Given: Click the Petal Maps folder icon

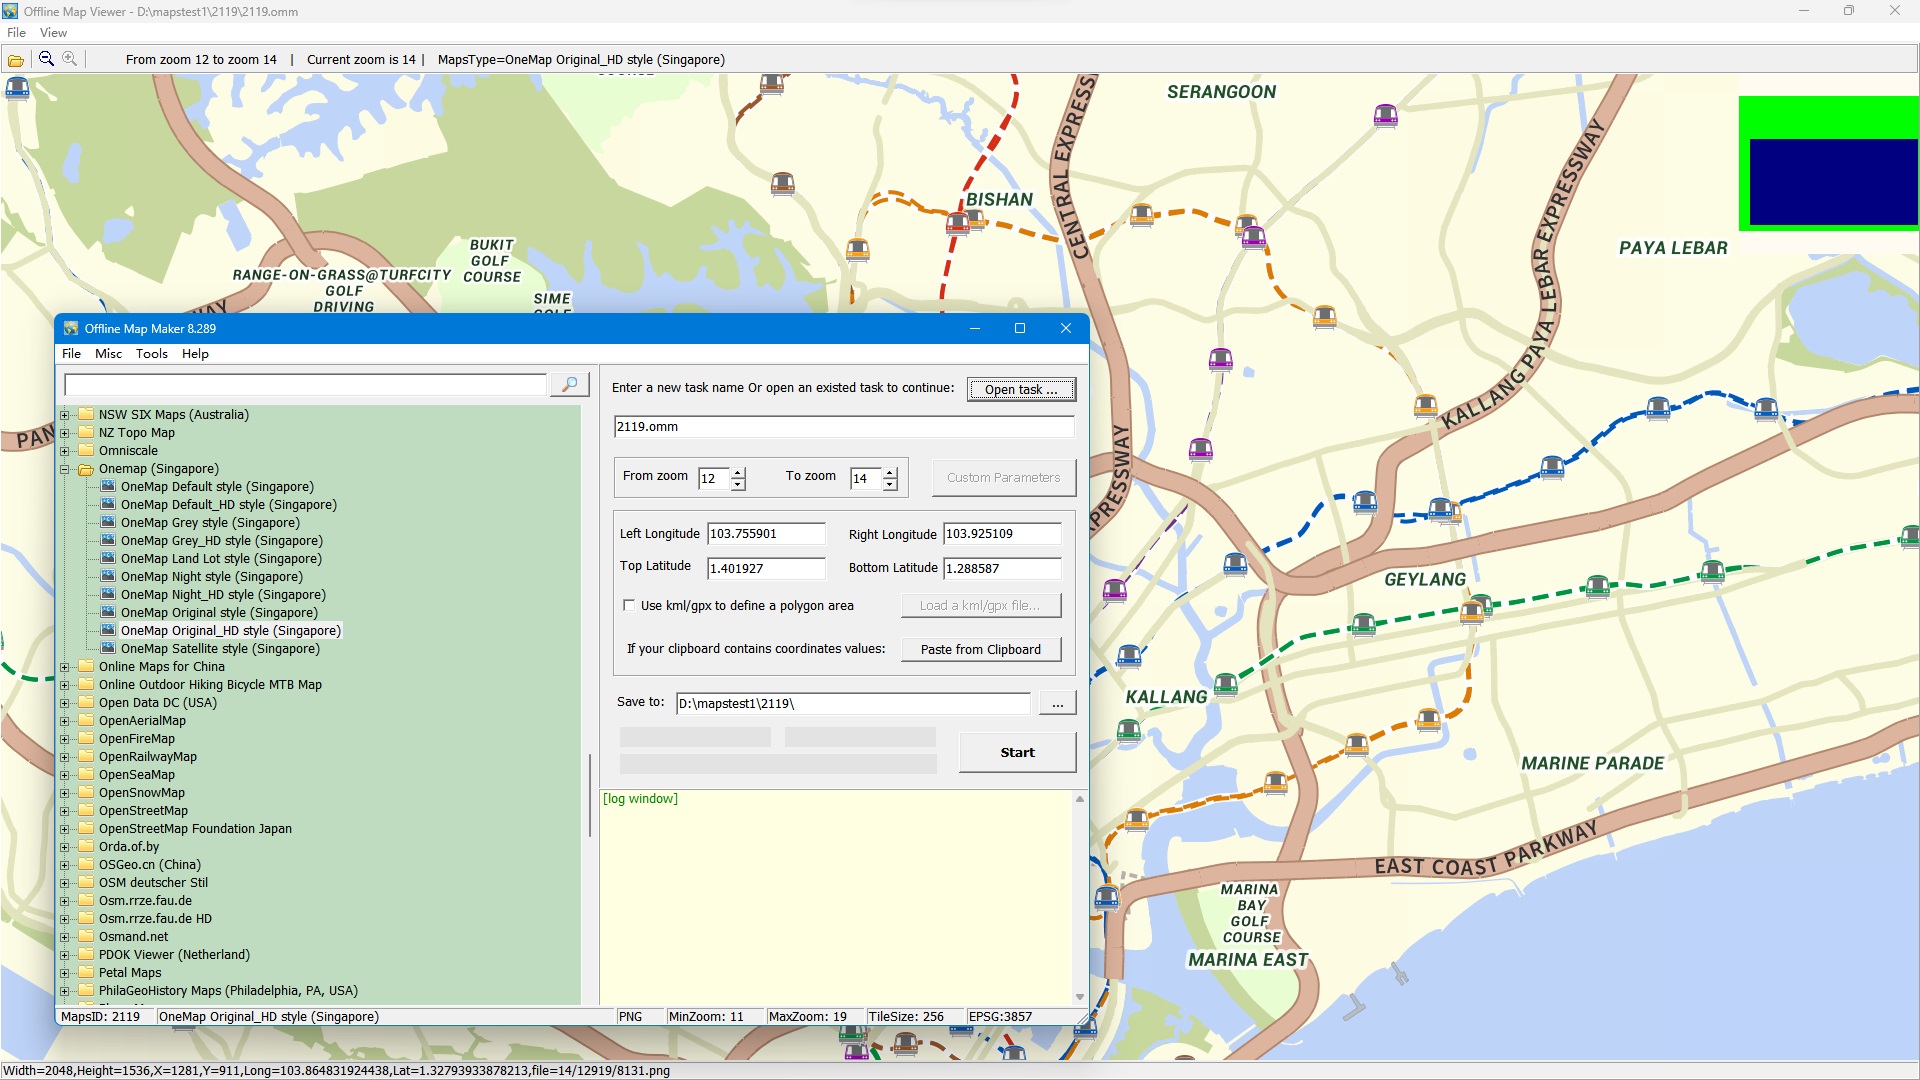Looking at the screenshot, I should pyautogui.click(x=86, y=973).
